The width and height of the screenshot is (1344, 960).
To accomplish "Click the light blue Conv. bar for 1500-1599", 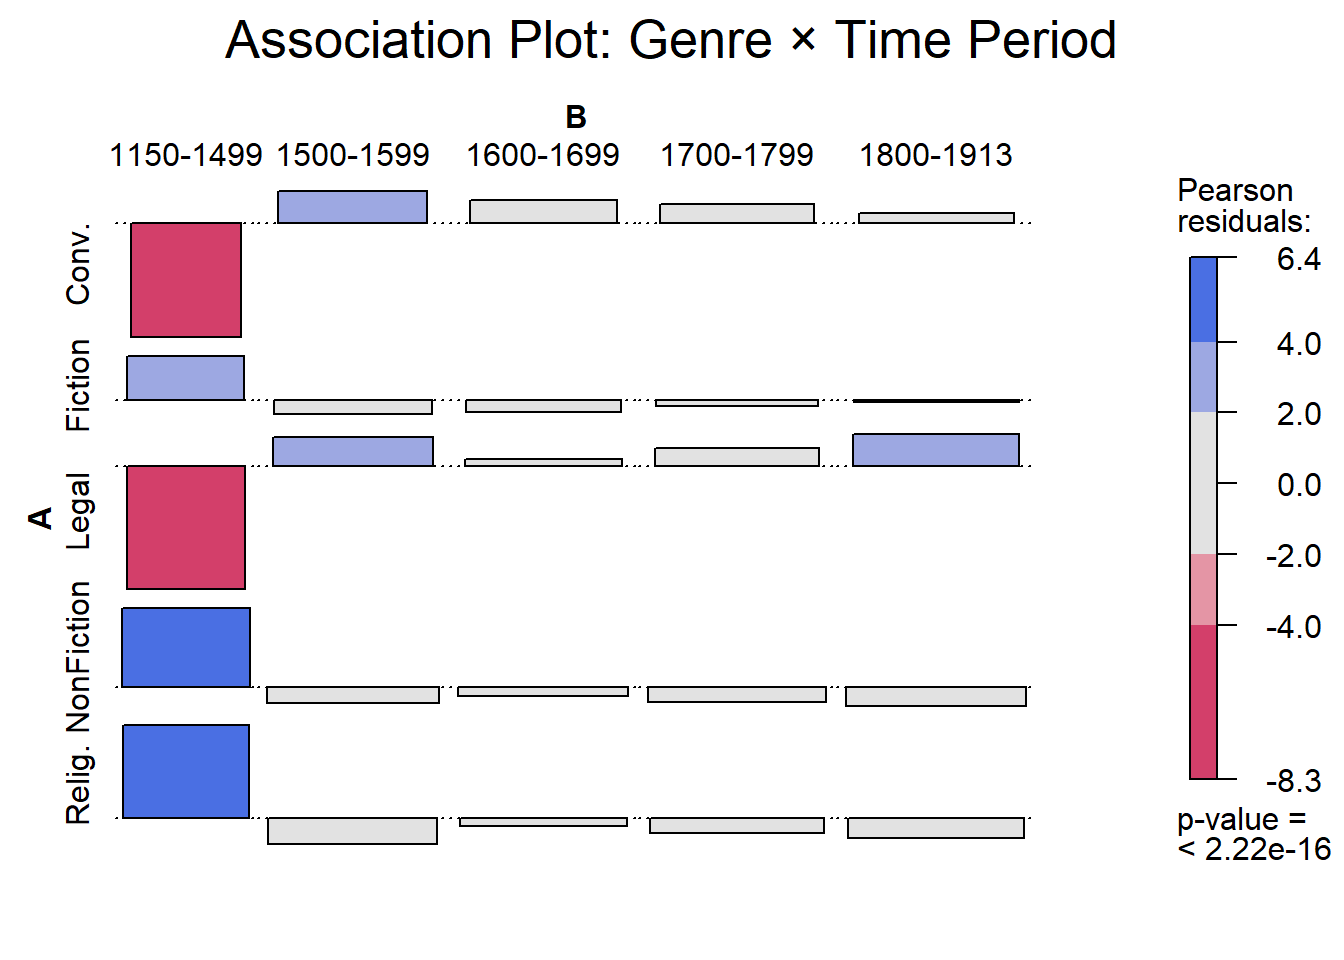I will [352, 207].
